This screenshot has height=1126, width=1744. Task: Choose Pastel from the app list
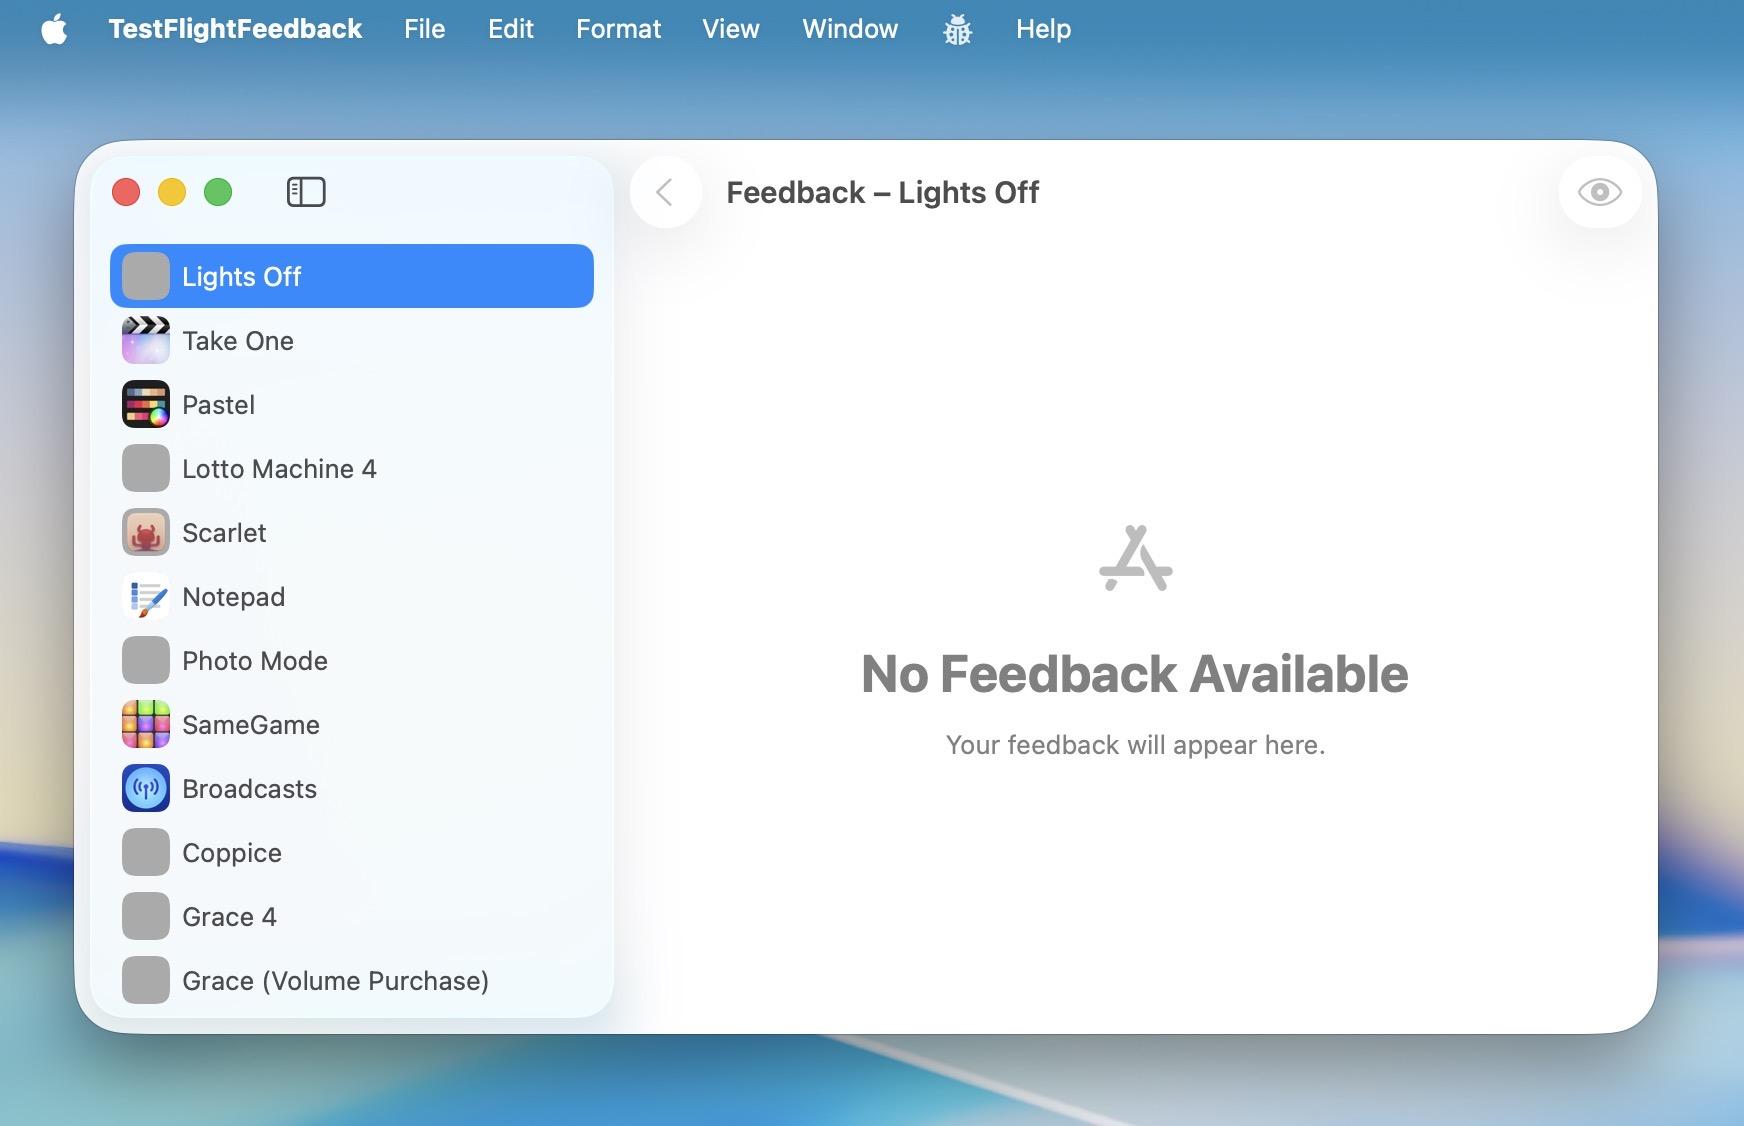(x=352, y=405)
